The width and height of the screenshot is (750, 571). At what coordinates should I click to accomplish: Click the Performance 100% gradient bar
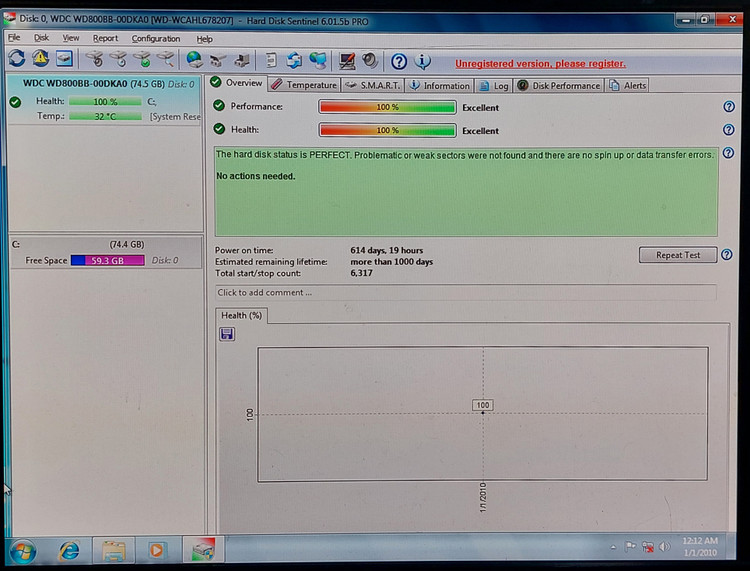point(387,107)
